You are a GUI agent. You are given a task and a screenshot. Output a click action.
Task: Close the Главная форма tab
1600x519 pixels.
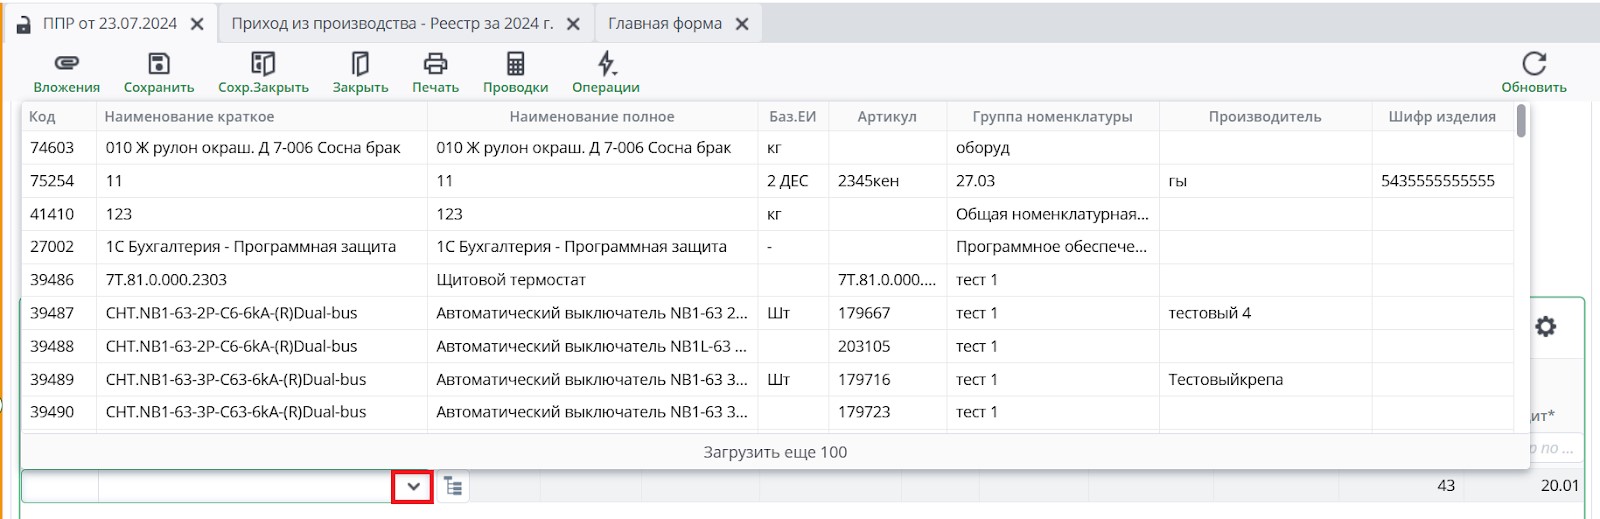(x=742, y=24)
